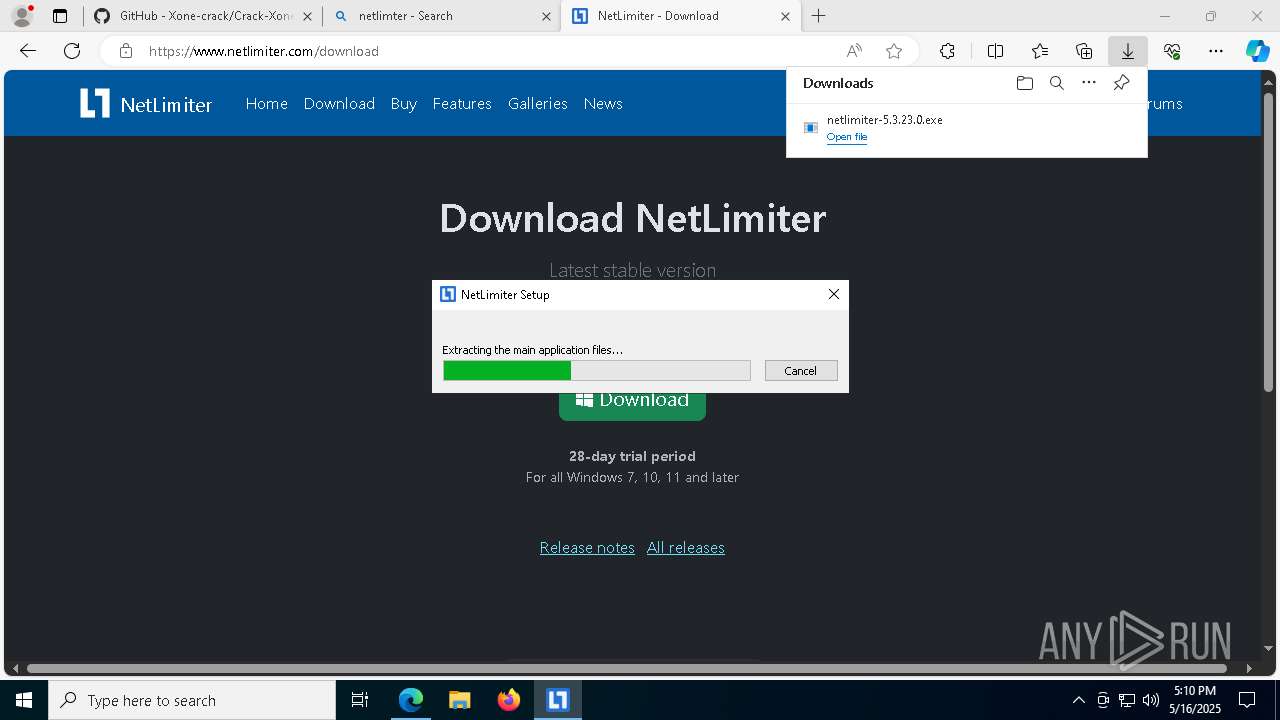Close the netlimter Search tab
The height and width of the screenshot is (720, 1280).
coord(546,16)
